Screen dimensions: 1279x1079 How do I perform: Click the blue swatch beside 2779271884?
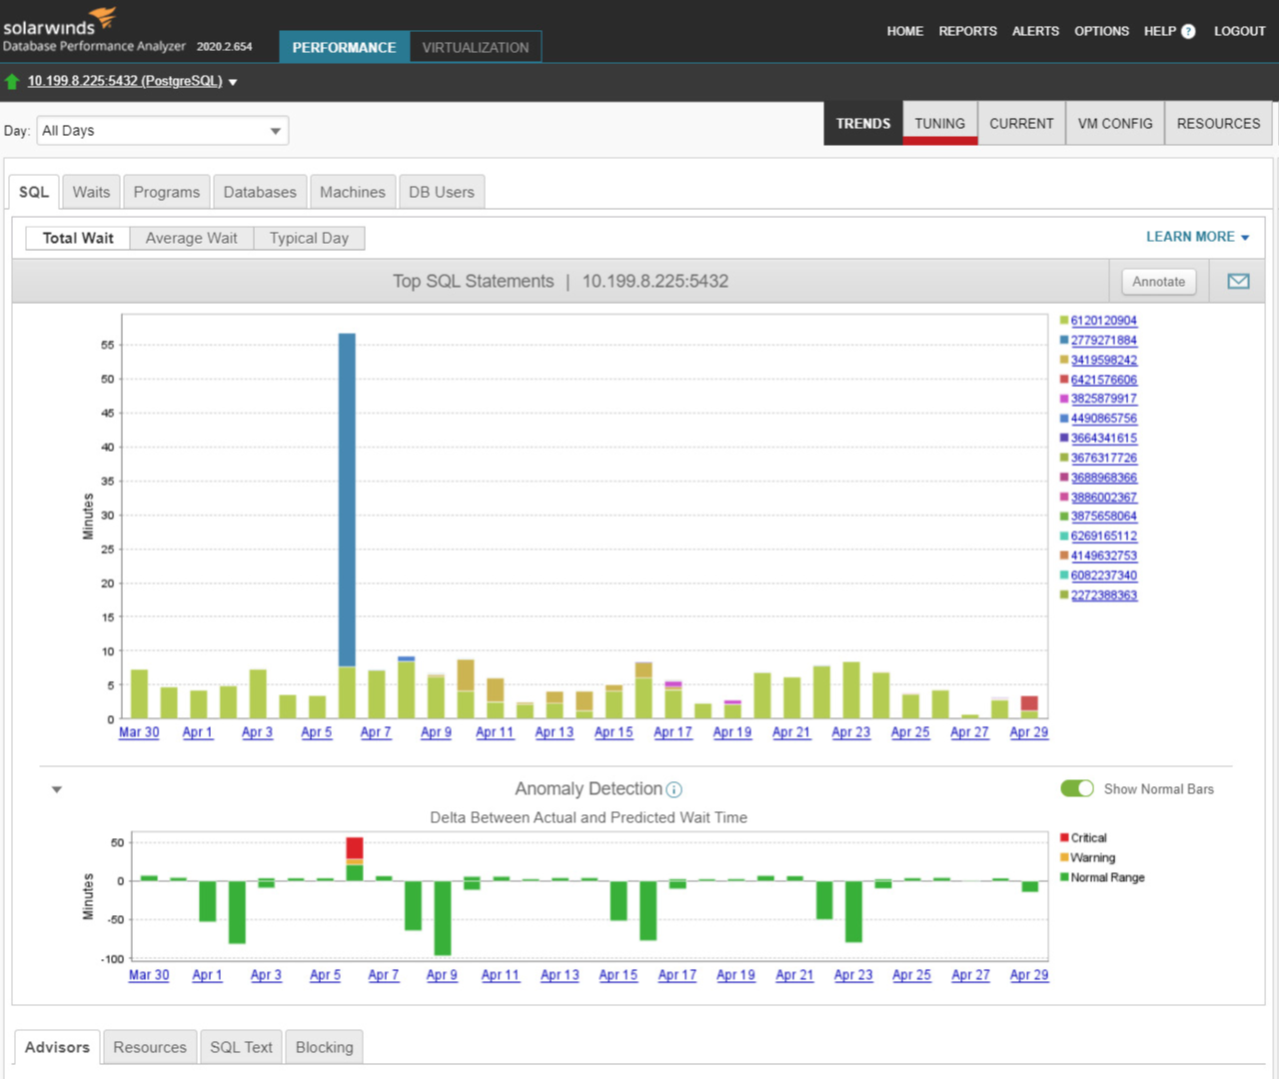pyautogui.click(x=1064, y=340)
